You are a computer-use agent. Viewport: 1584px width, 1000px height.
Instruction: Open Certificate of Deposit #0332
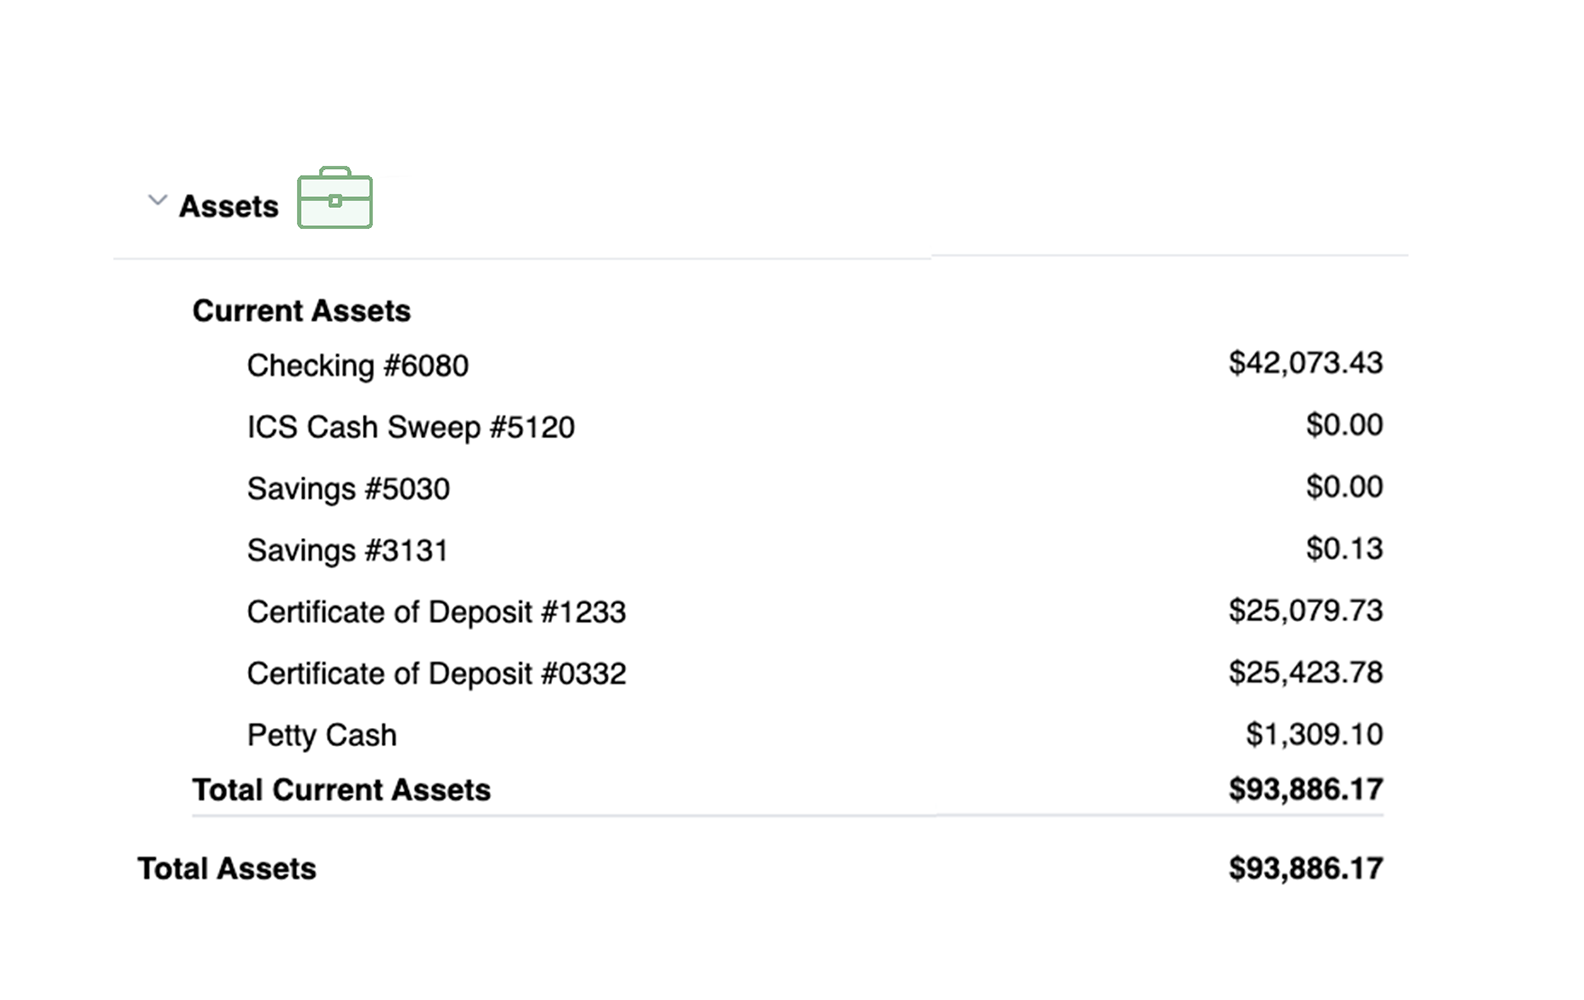pyautogui.click(x=436, y=674)
